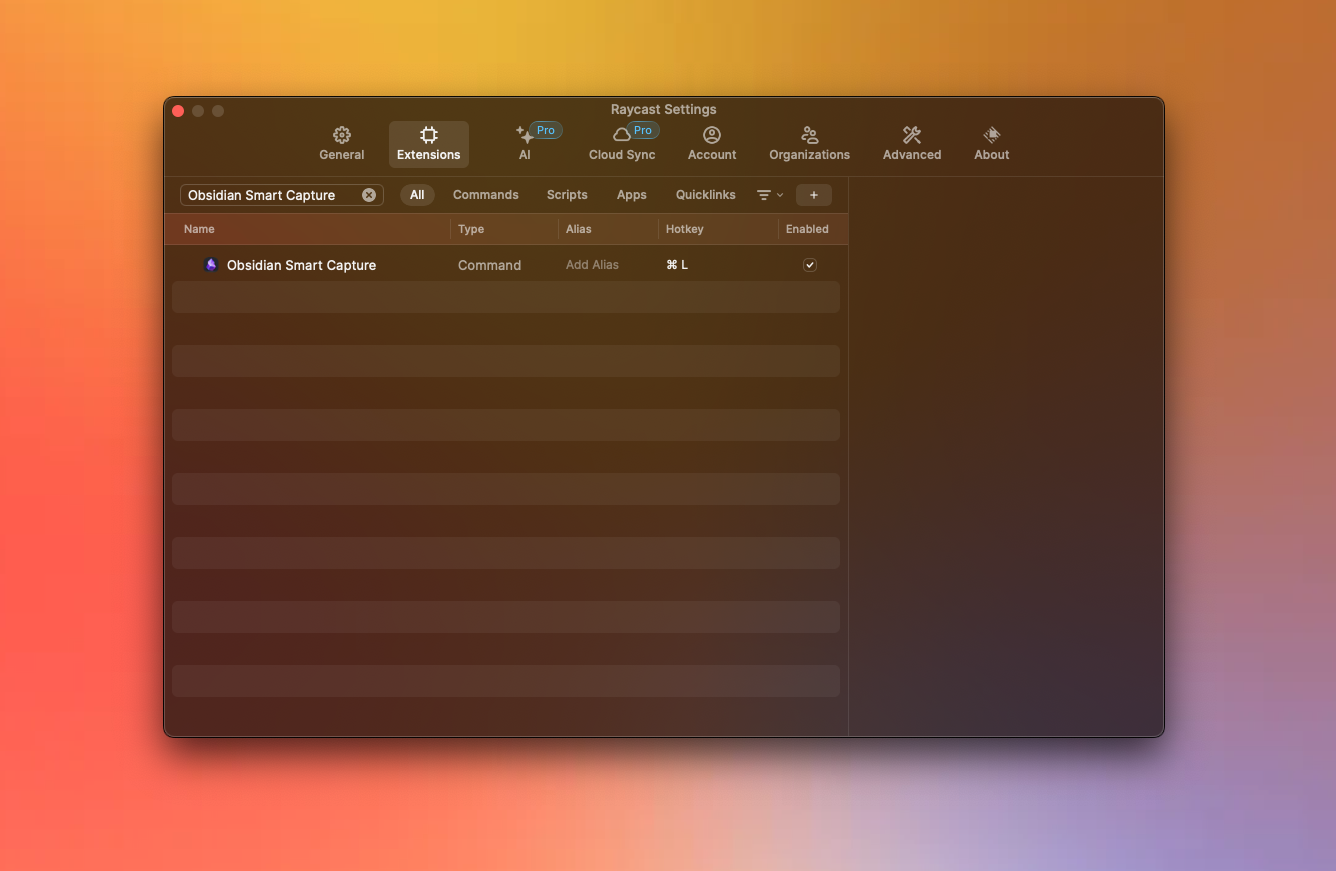Click the Hotkey column header
This screenshot has width=1336, height=871.
point(685,229)
